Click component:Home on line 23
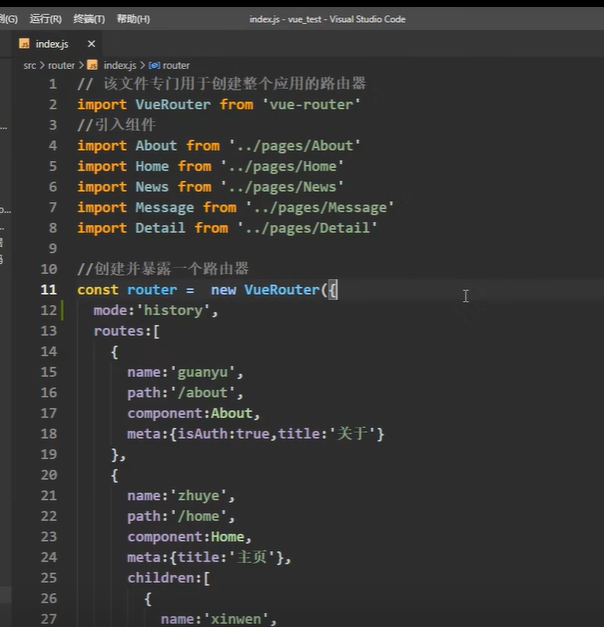 tap(186, 537)
